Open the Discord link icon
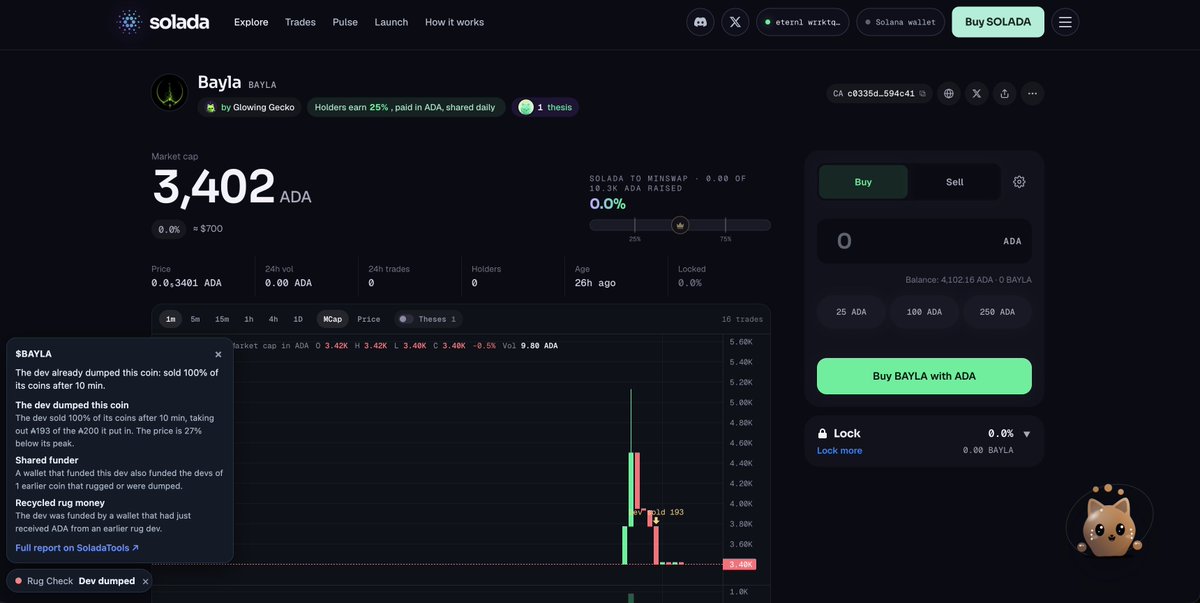The width and height of the screenshot is (1200, 603). (x=700, y=22)
